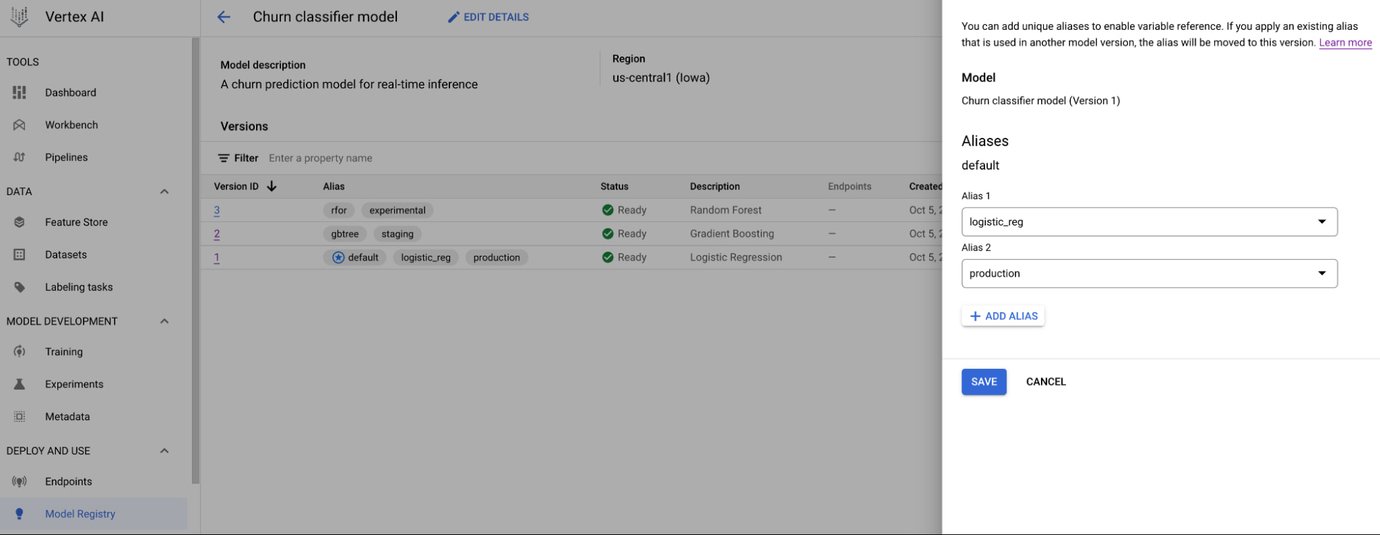This screenshot has width=1380, height=535.
Task: Click the rfor alias chip
Action: 338,210
